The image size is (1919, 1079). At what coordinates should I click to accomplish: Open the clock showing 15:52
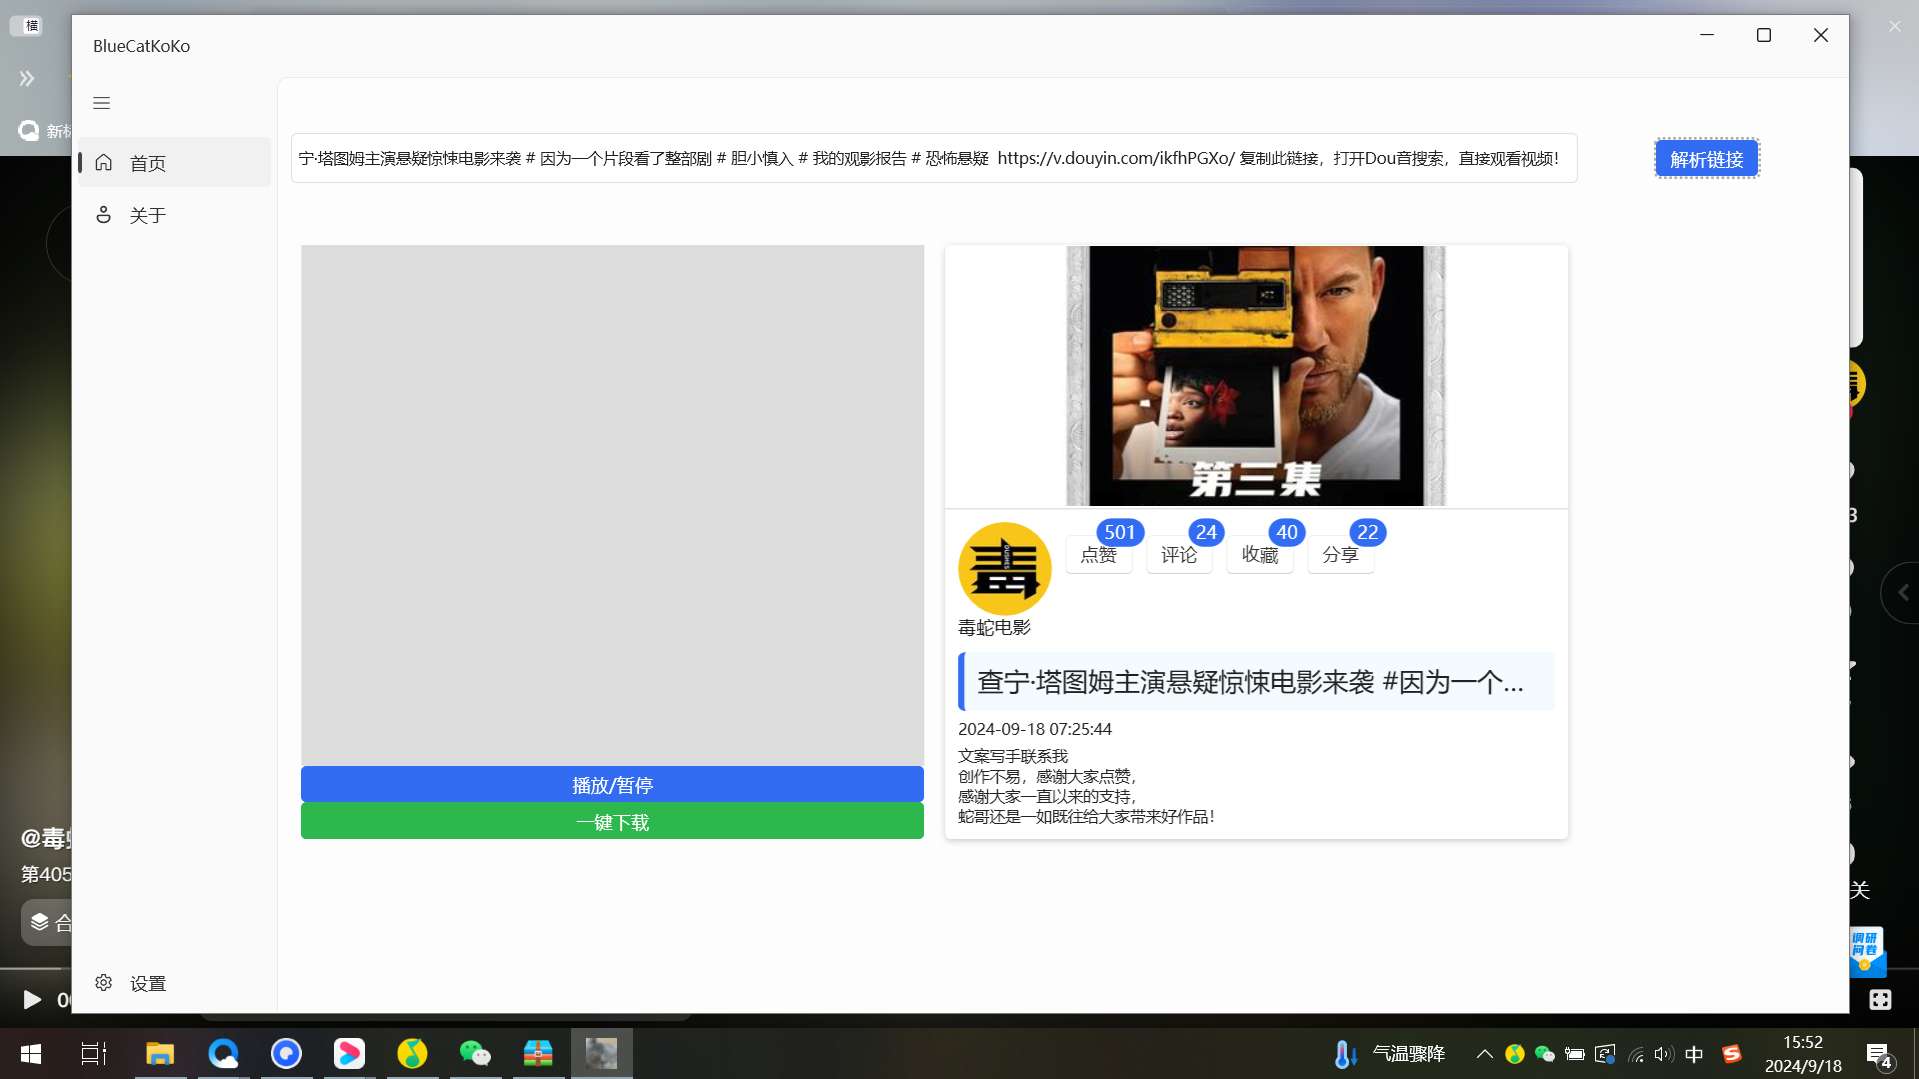point(1803,1054)
